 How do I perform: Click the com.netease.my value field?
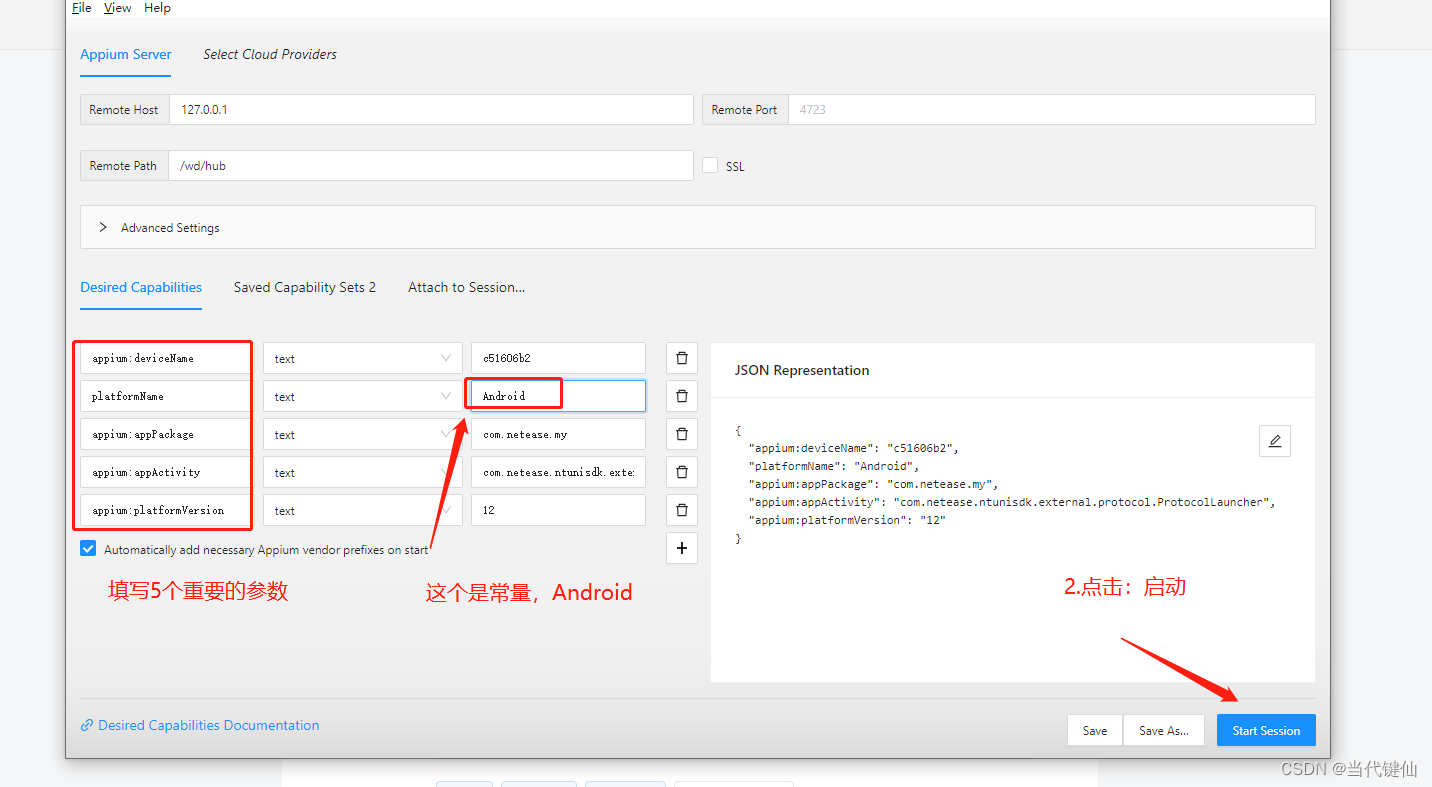pos(558,434)
